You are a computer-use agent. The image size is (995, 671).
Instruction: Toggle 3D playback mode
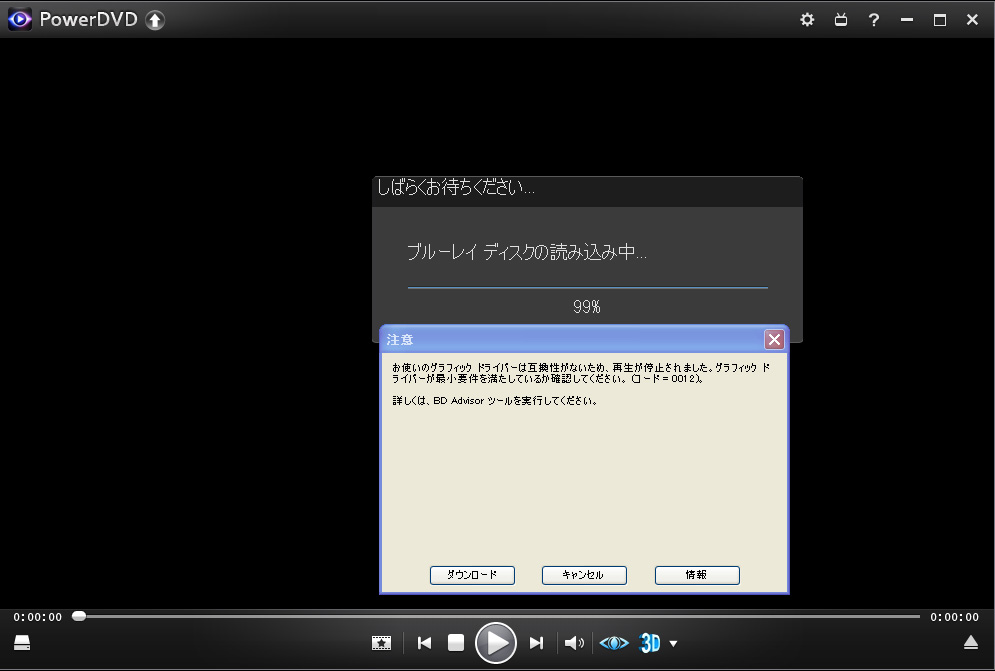650,643
